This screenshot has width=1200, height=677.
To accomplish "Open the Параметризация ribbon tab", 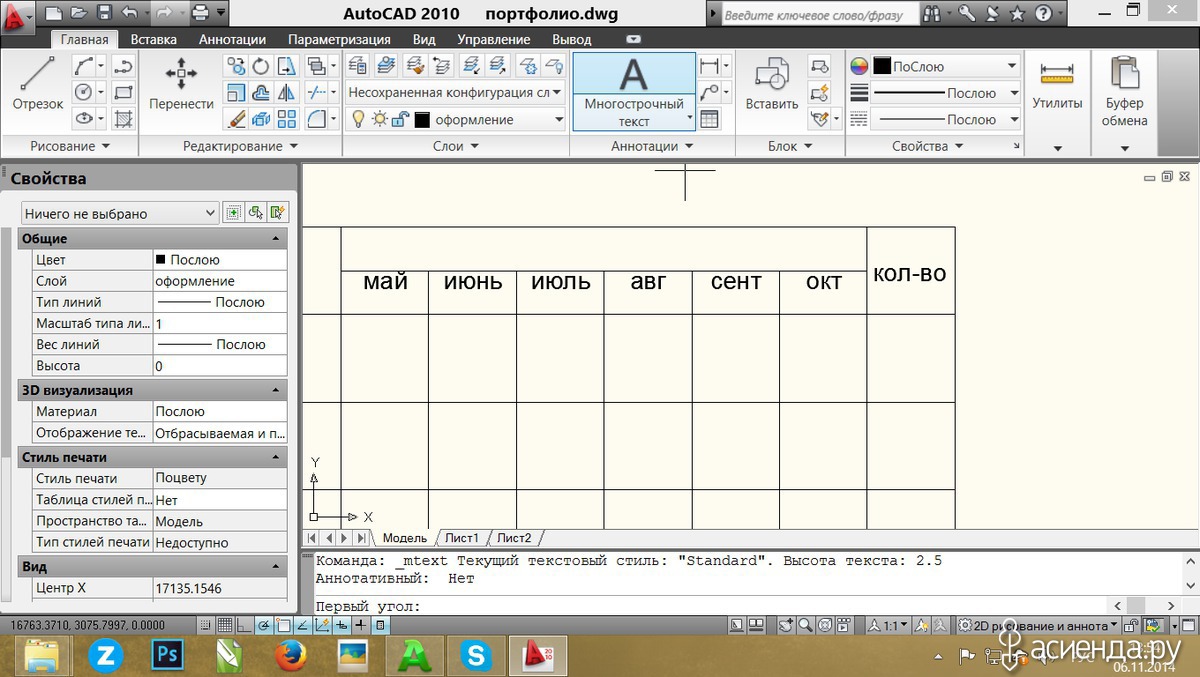I will point(339,40).
